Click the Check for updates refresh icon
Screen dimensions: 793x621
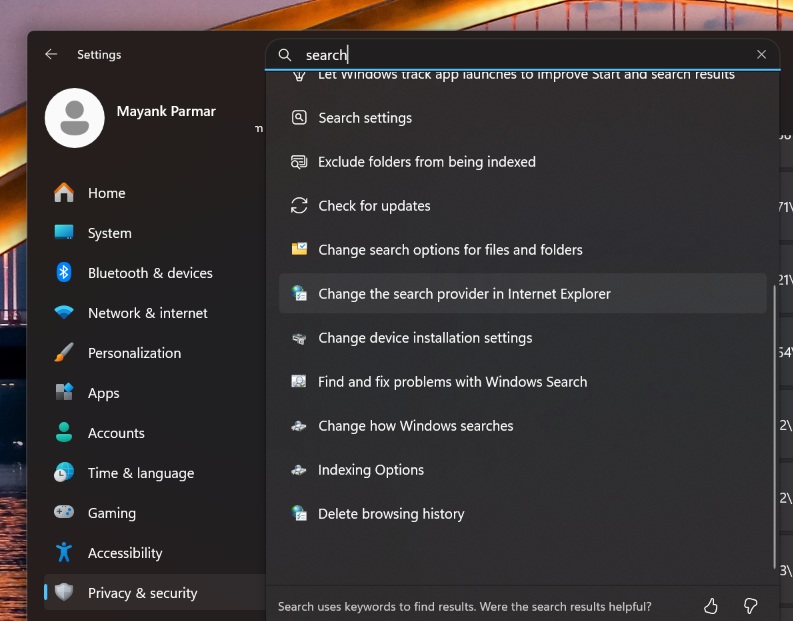click(x=299, y=205)
